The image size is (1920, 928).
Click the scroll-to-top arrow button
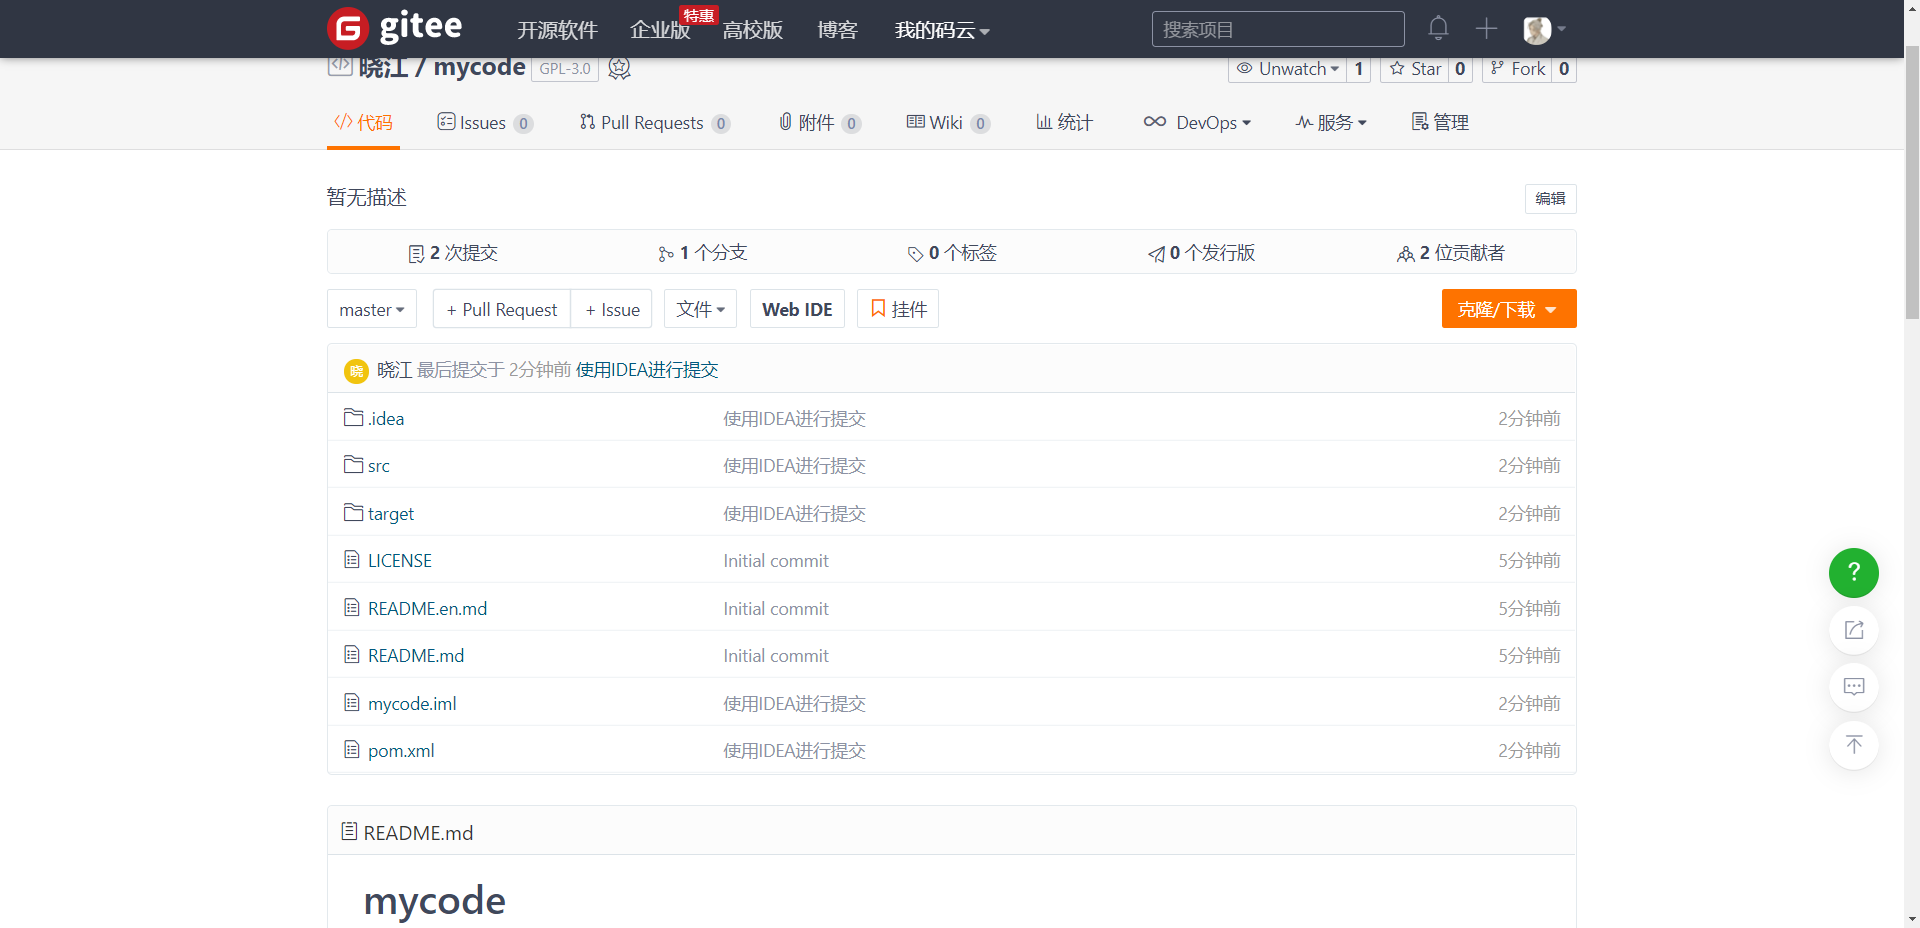pyautogui.click(x=1853, y=745)
